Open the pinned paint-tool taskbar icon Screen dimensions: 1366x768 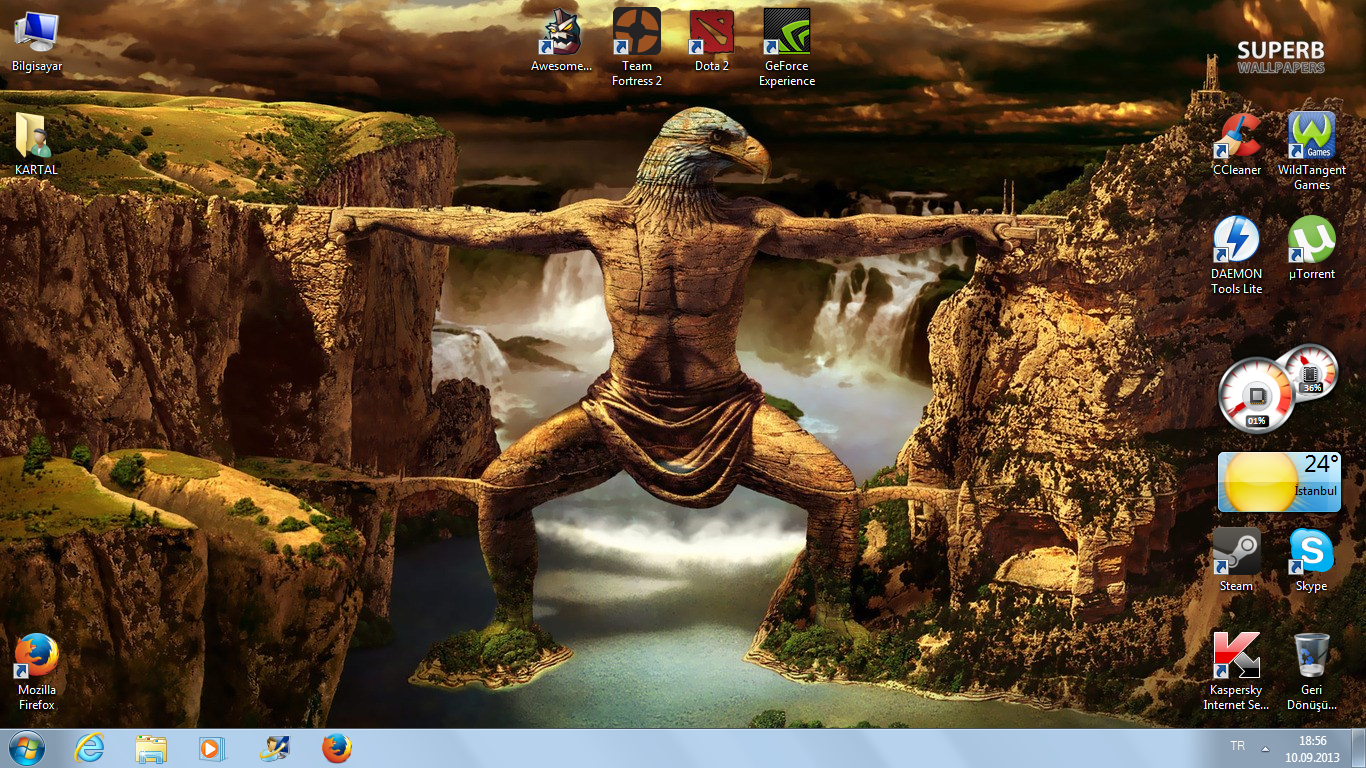(275, 748)
